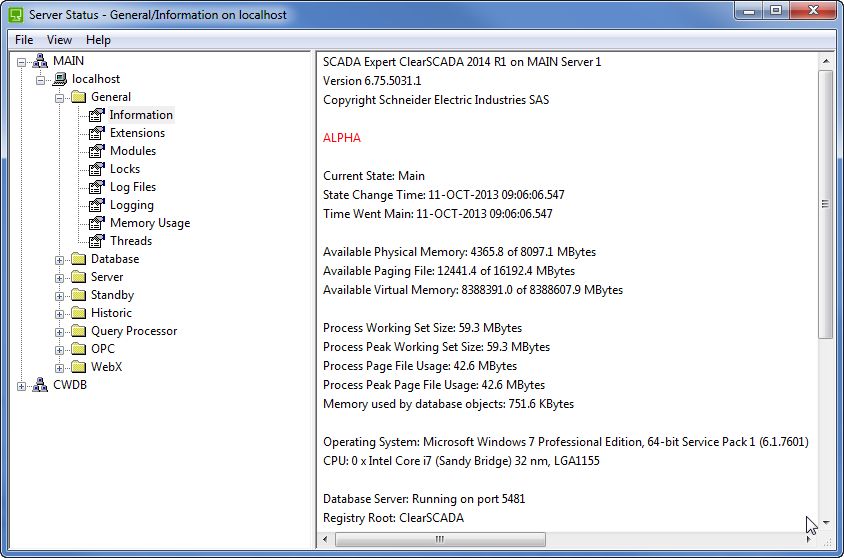
Task: Click the Database Server port 5481 line
Action: pyautogui.click(x=424, y=499)
